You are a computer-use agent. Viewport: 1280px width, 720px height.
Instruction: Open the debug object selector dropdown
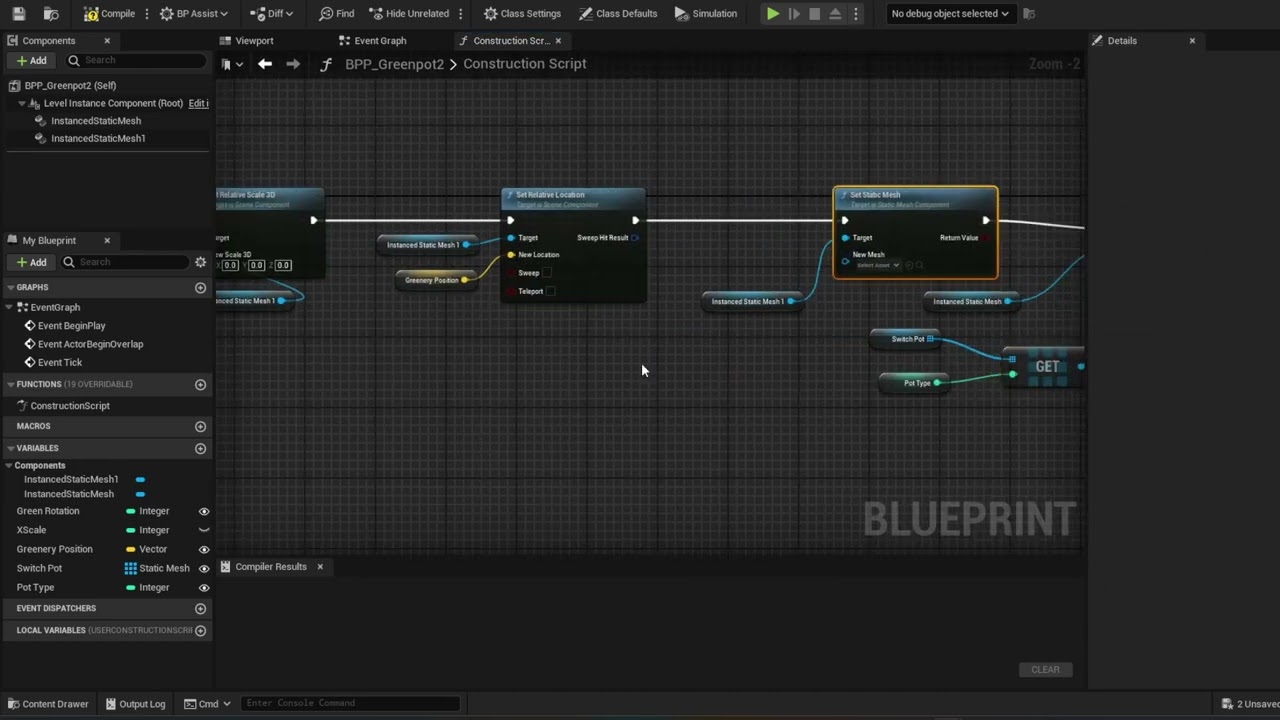tap(949, 14)
